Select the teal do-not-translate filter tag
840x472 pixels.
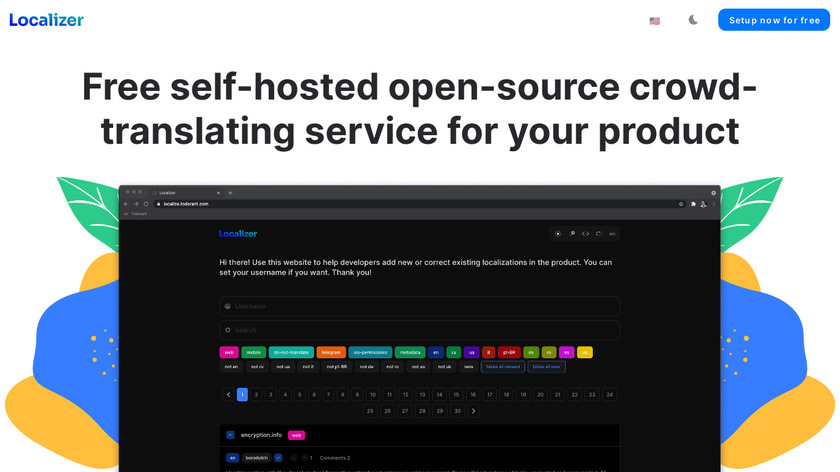pos(291,353)
